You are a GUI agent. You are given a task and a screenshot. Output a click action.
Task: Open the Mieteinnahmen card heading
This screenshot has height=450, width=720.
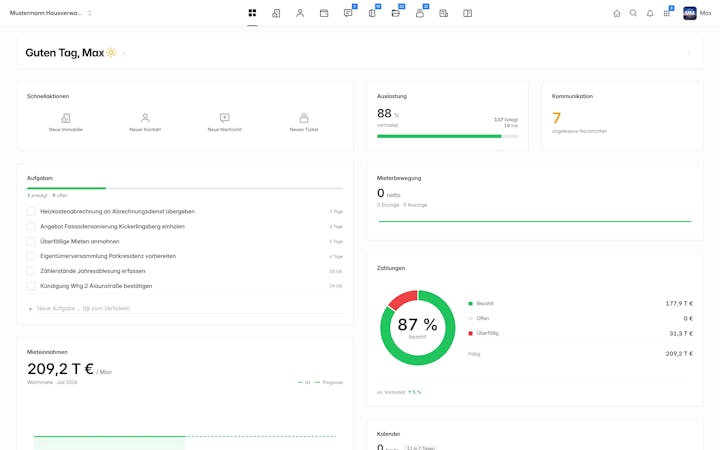pos(47,352)
